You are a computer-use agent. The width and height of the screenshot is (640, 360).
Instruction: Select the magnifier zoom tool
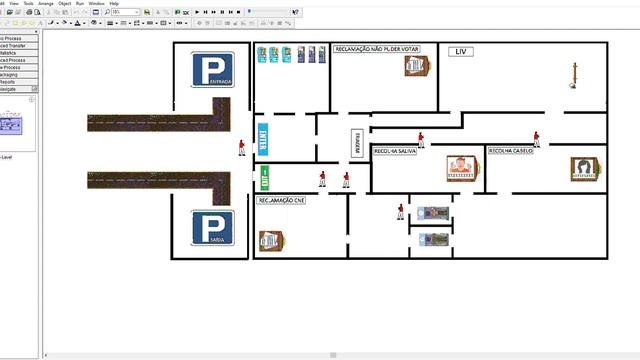(x=107, y=12)
